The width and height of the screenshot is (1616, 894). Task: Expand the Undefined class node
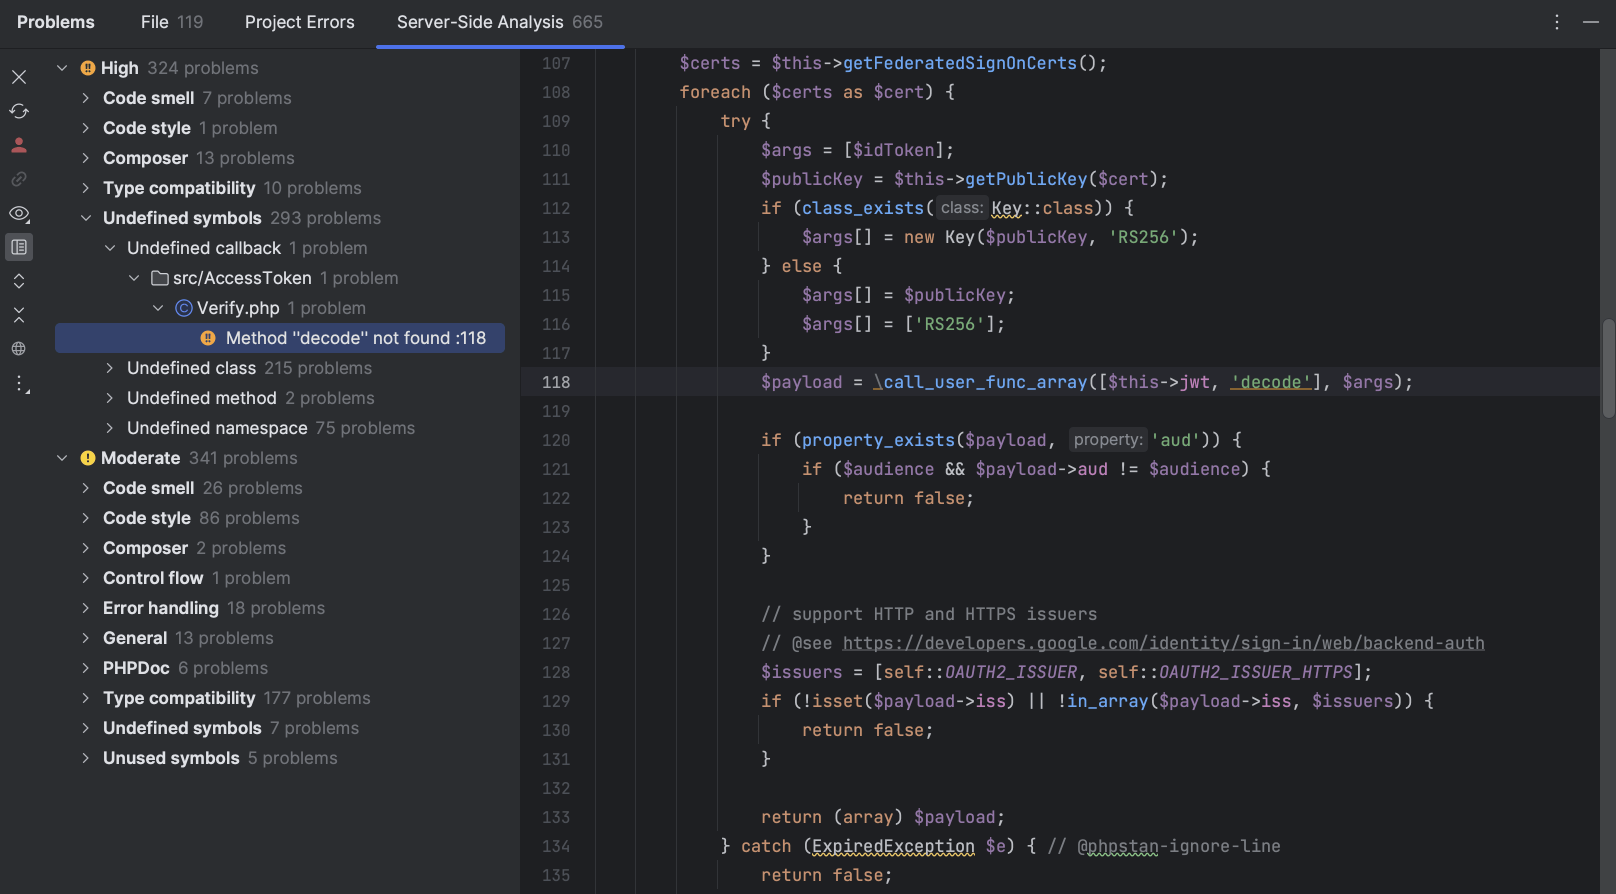(x=110, y=368)
